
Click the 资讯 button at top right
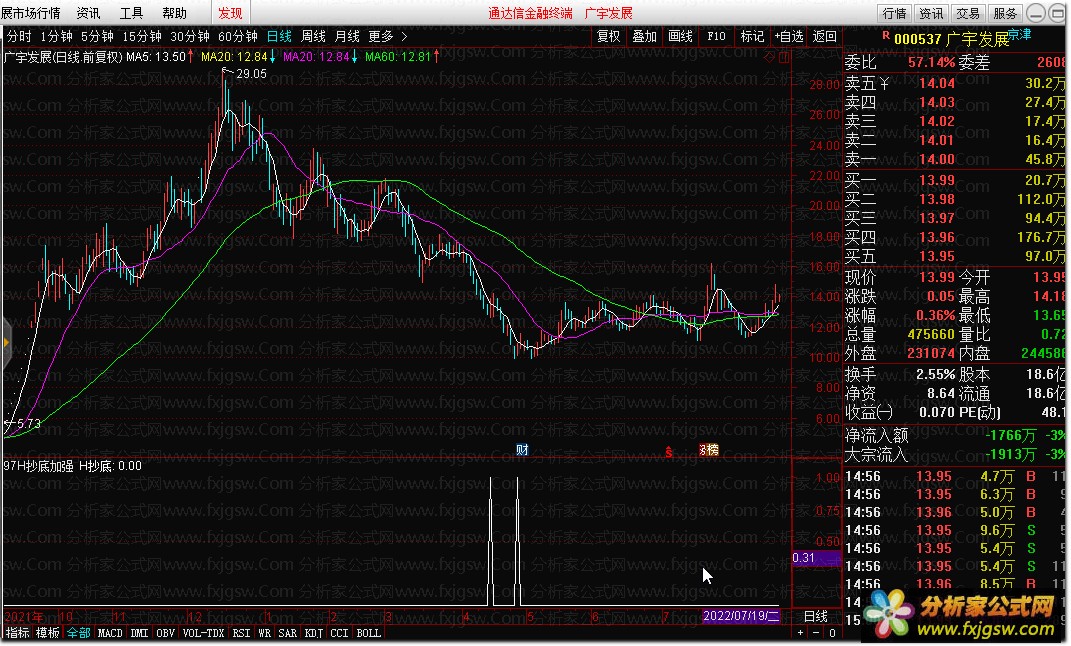(931, 13)
